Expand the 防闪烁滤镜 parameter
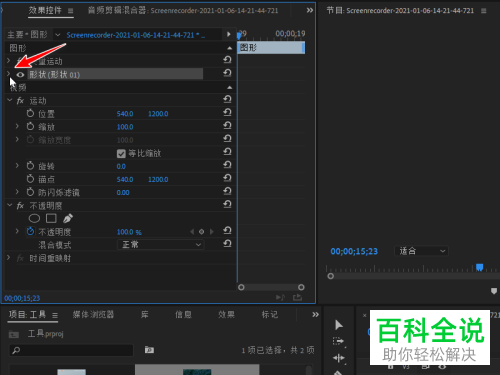Screen dimensions: 500x375 pos(17,192)
